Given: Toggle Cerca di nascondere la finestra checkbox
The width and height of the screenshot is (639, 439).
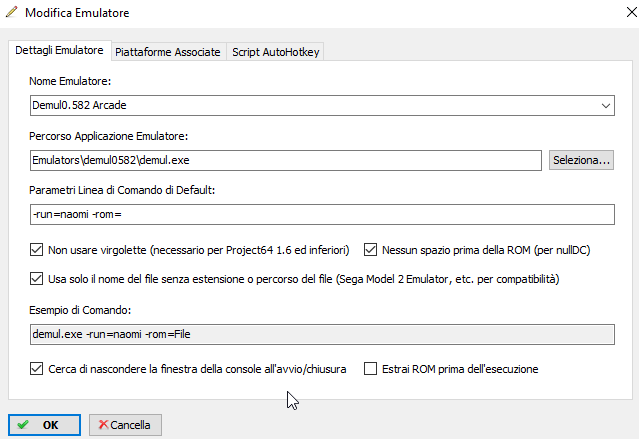Looking at the screenshot, I should click(x=37, y=369).
